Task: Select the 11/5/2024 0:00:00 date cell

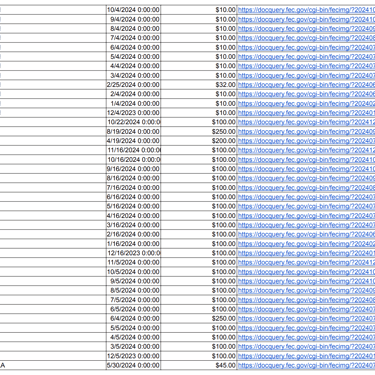Action: point(133,262)
